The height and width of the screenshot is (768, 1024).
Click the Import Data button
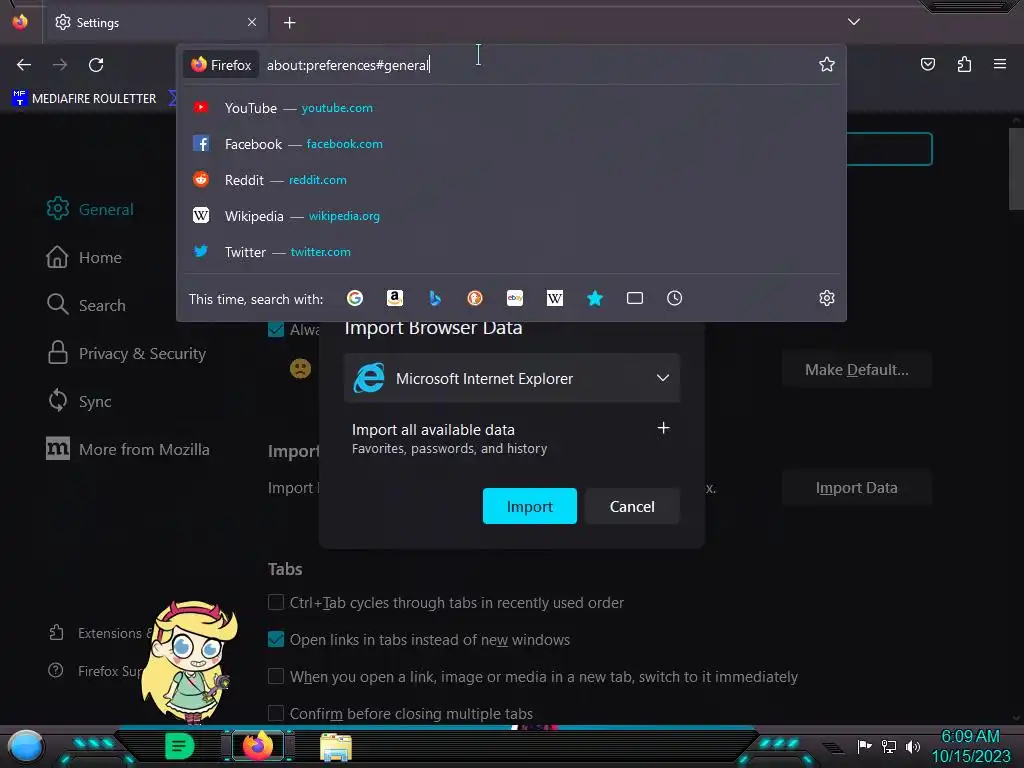(856, 488)
